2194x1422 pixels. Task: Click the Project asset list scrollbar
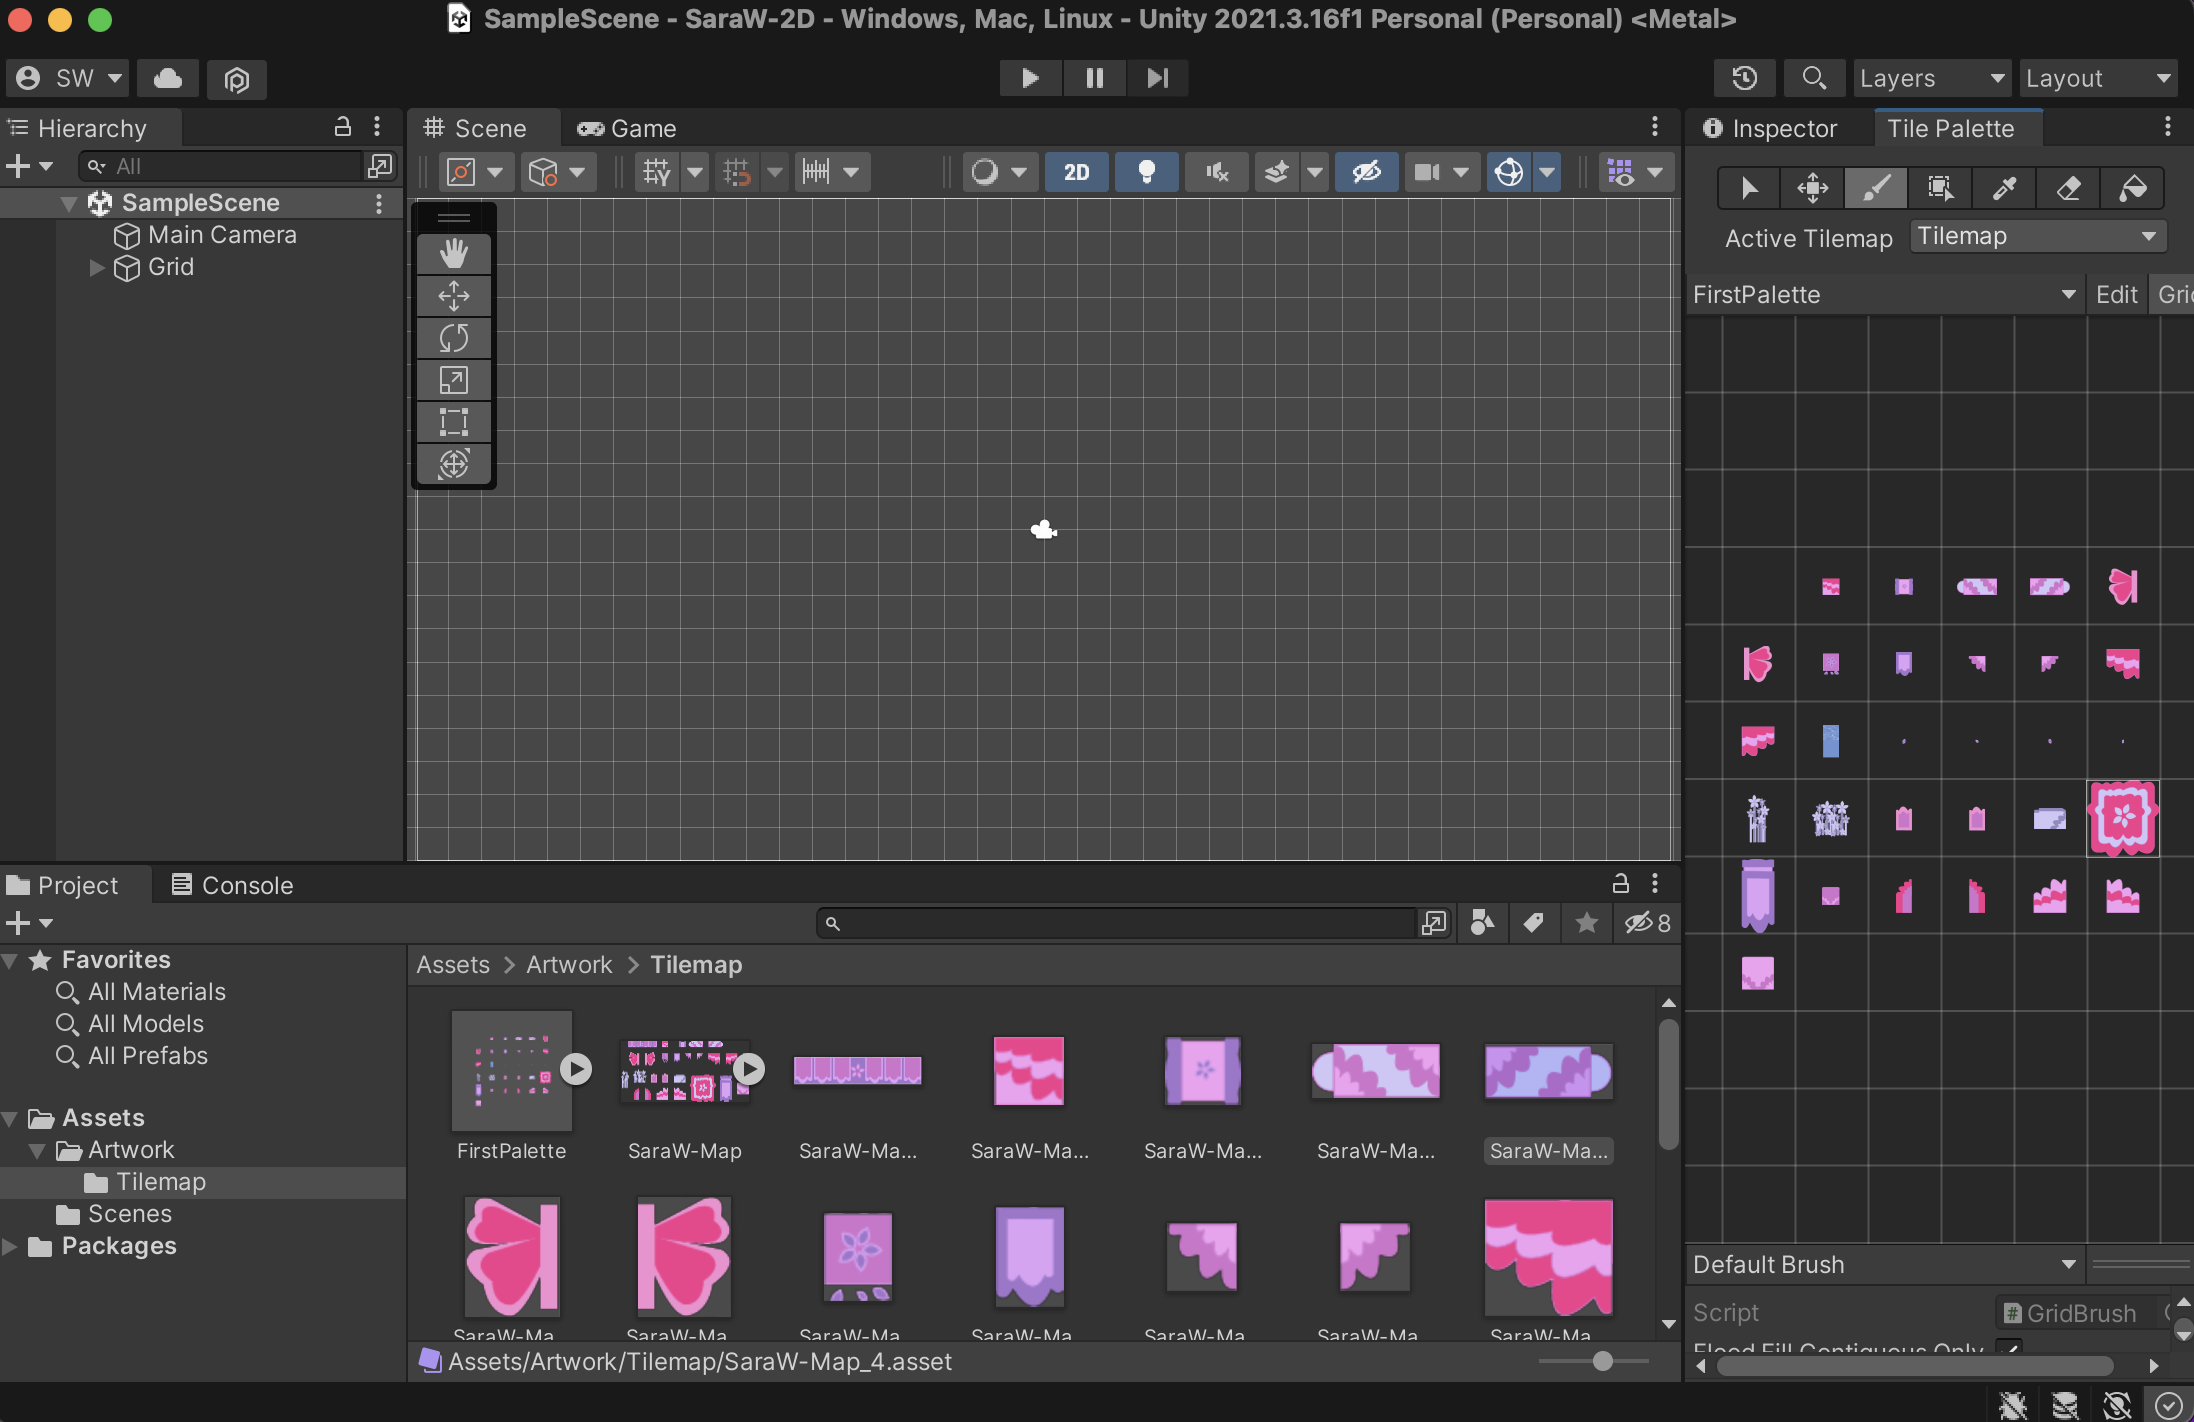[1668, 1085]
